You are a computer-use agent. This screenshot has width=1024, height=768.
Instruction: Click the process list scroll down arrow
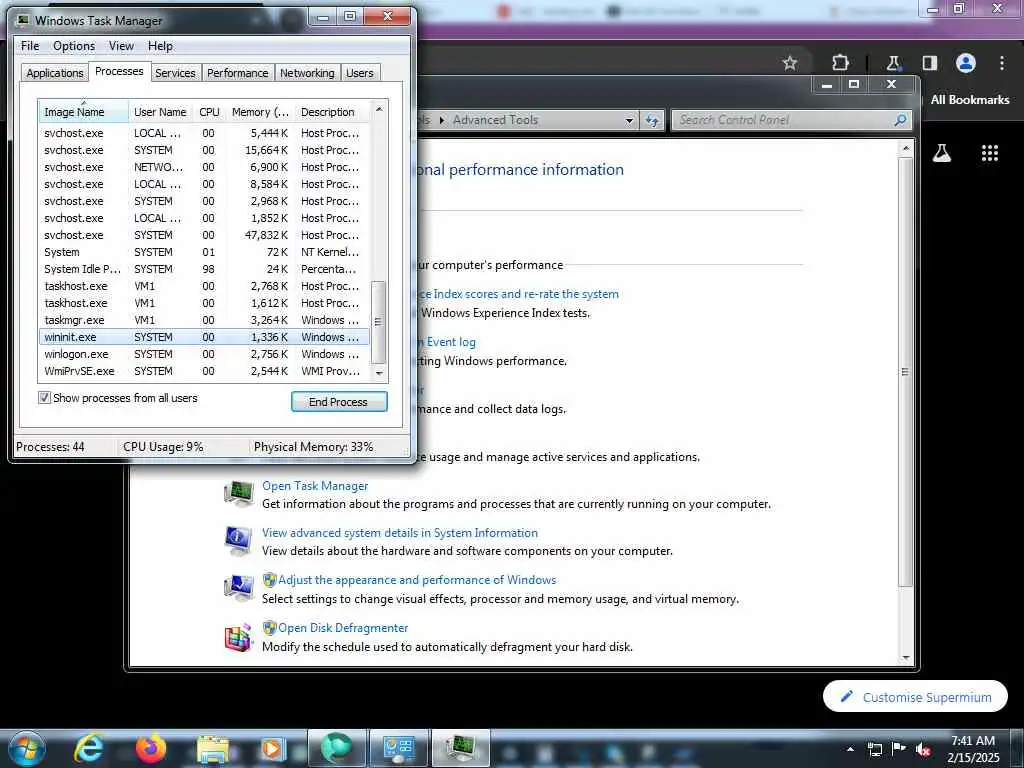click(379, 374)
